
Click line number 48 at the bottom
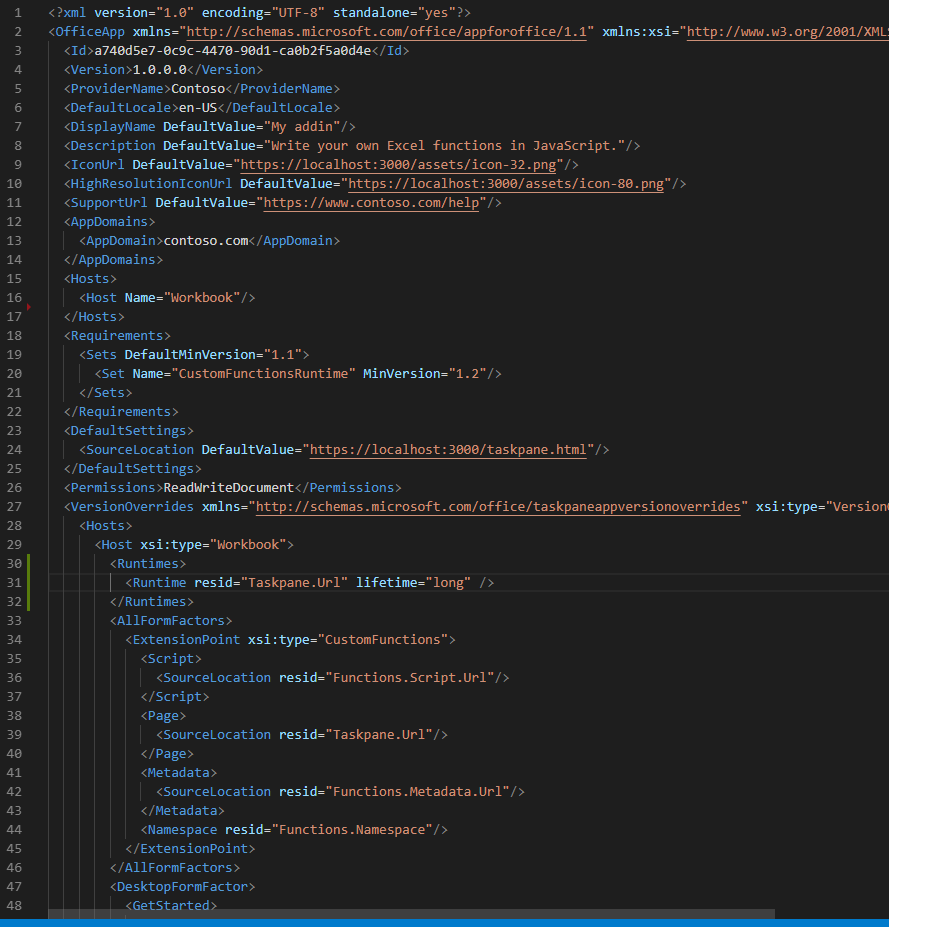click(14, 905)
